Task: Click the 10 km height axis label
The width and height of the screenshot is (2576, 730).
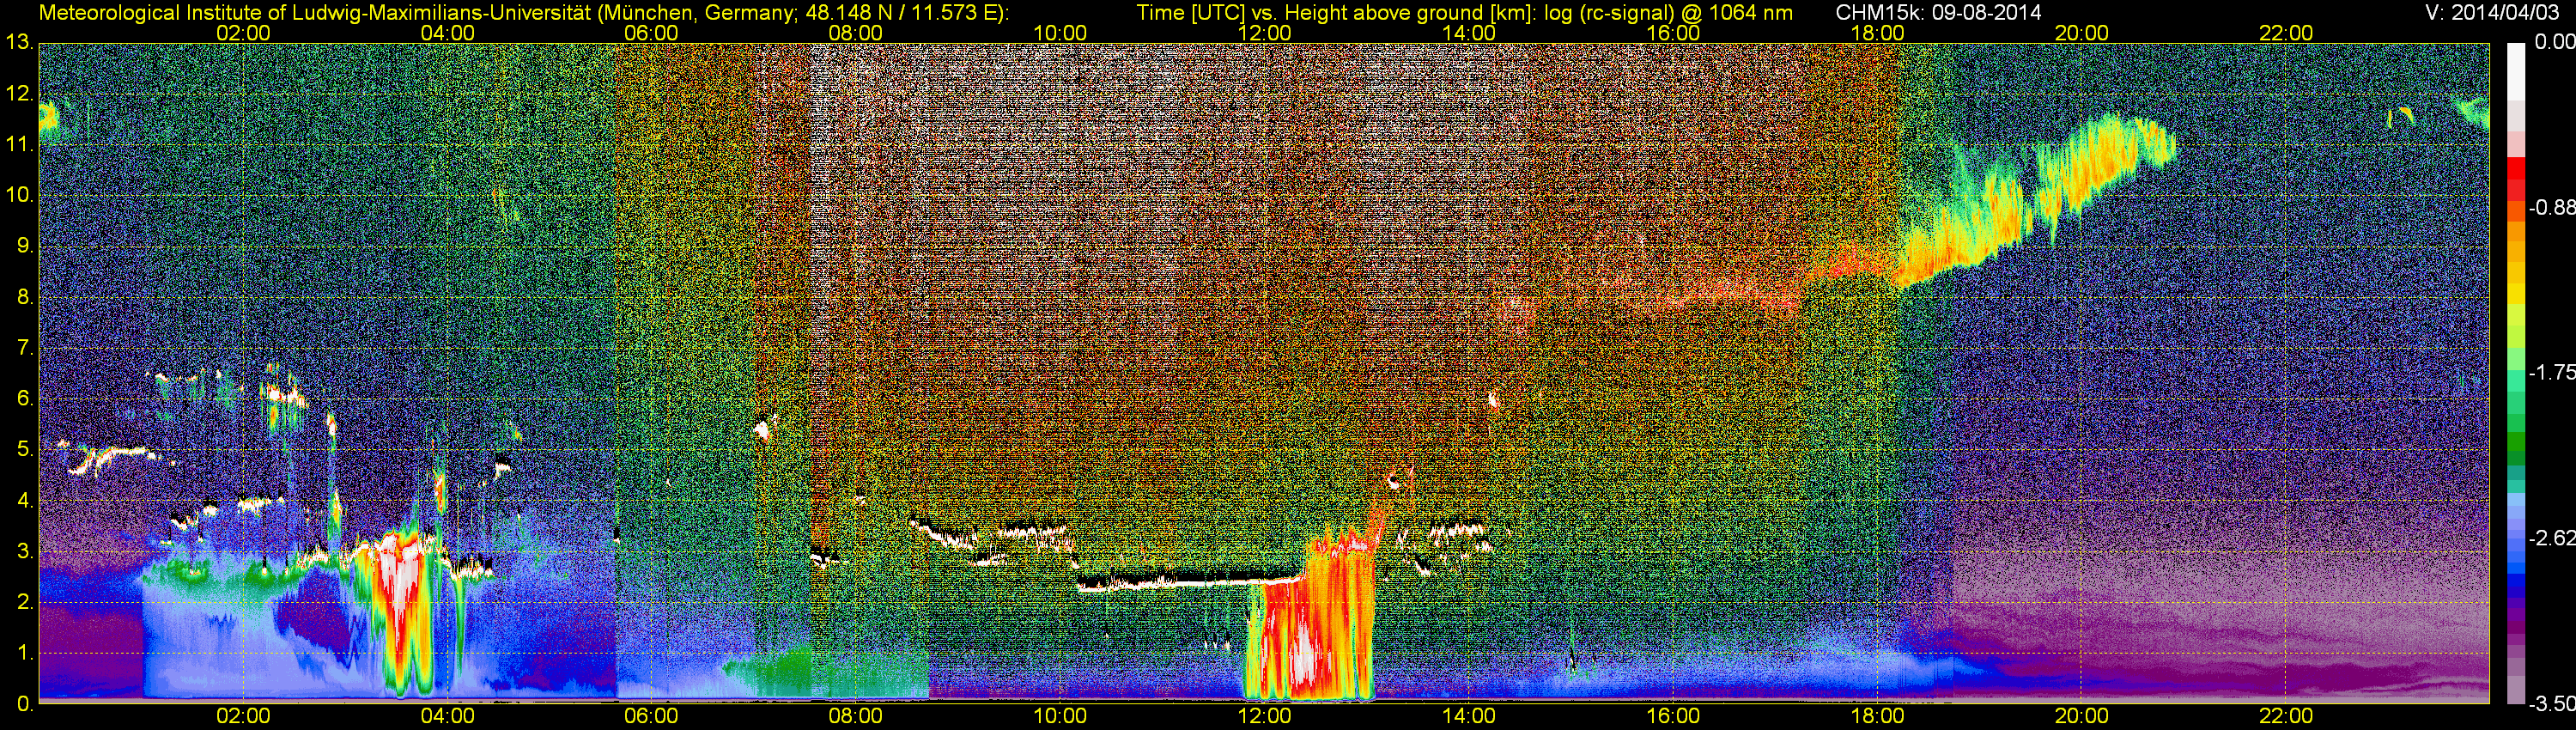Action: [18, 195]
